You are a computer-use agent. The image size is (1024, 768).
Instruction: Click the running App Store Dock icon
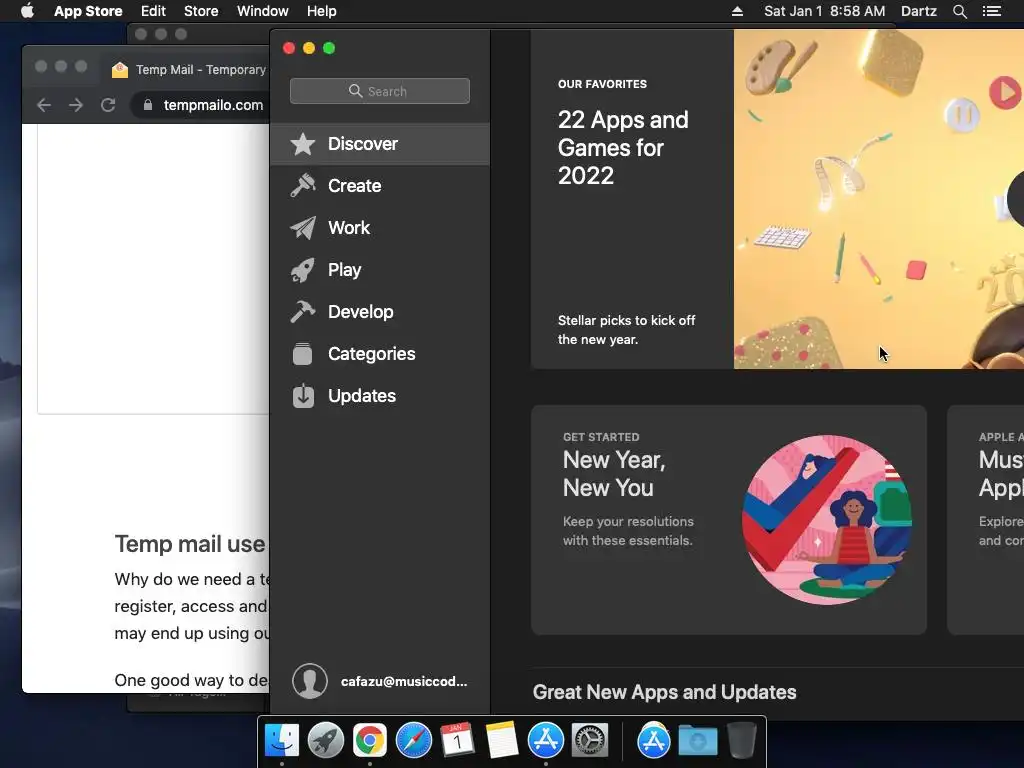[x=545, y=741]
